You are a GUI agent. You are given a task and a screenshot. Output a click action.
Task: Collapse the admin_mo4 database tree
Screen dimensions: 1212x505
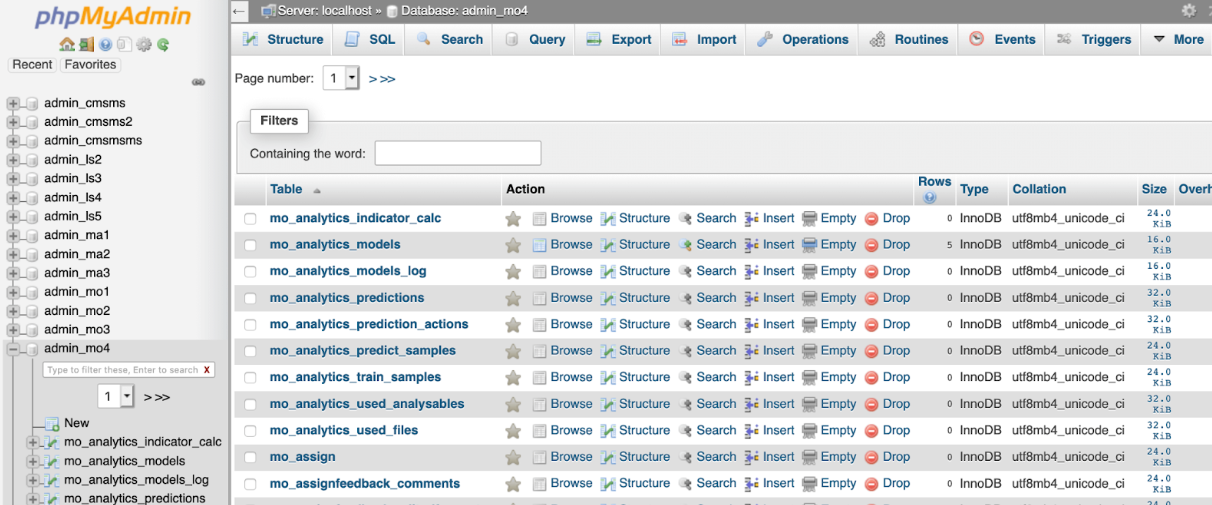(x=13, y=349)
